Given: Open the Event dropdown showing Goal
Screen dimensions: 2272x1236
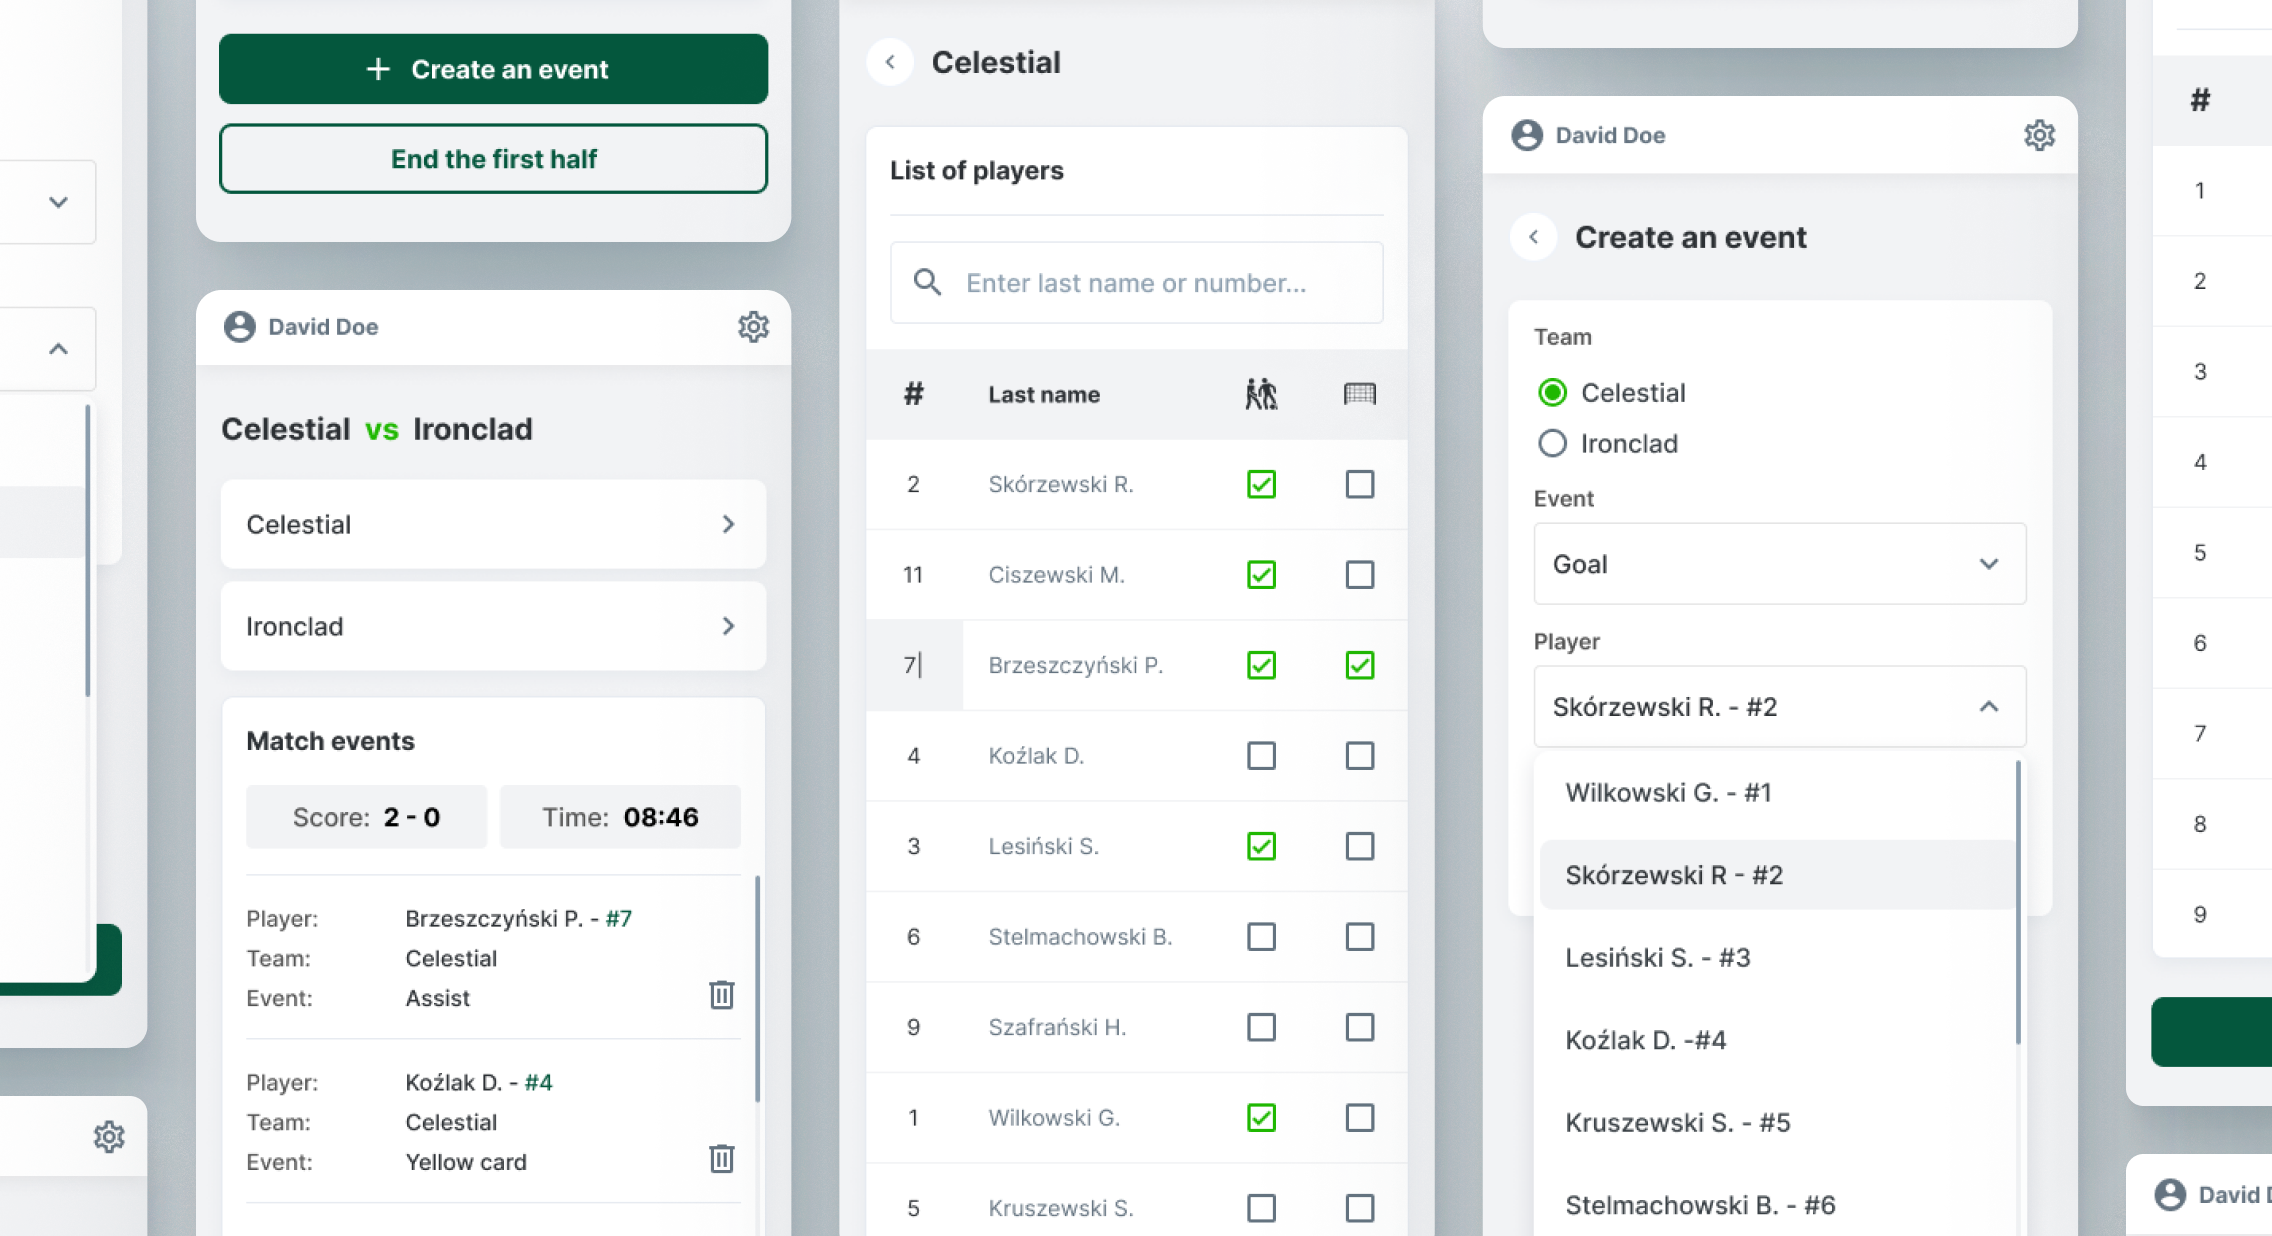Looking at the screenshot, I should point(1779,564).
